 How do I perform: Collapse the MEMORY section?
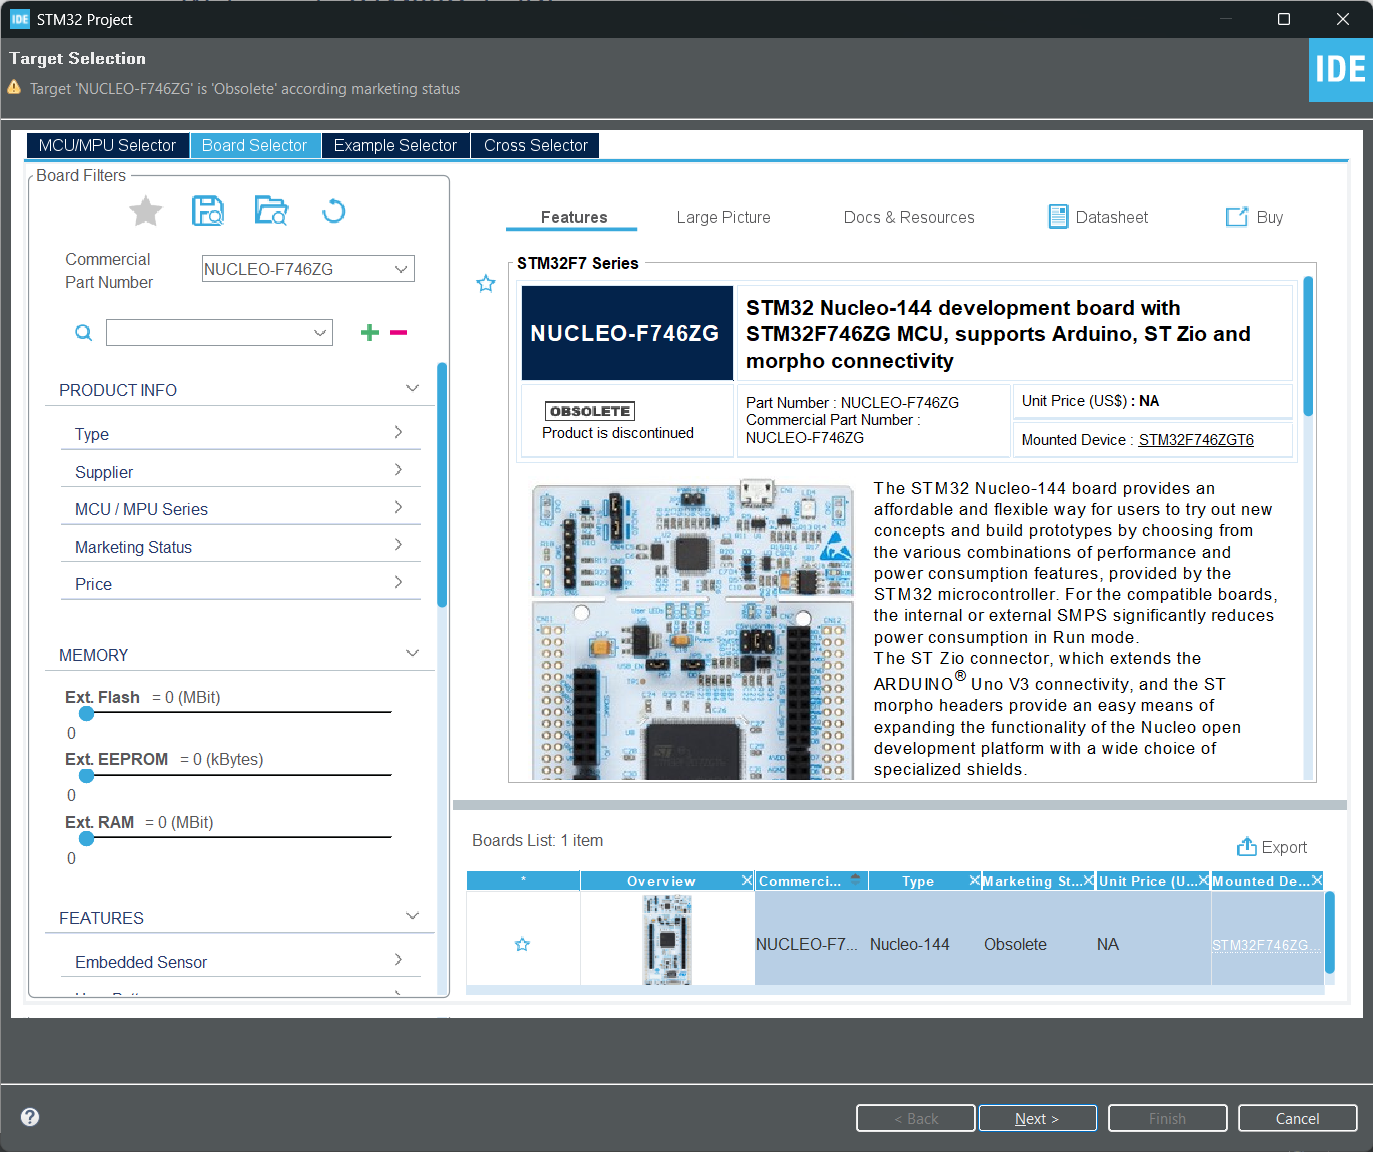412,653
